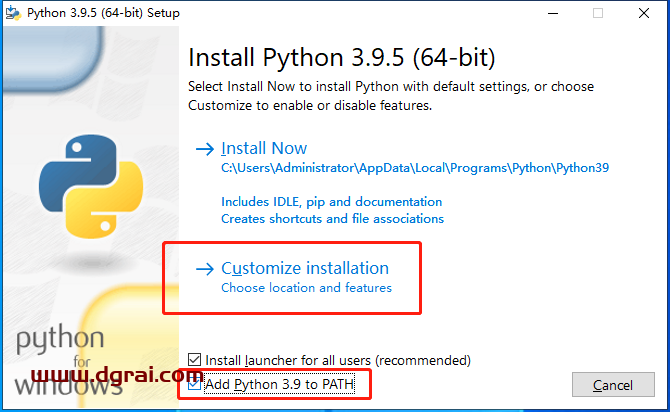This screenshot has height=412, width=670.
Task: Minimize the Python Setup window
Action: [552, 13]
